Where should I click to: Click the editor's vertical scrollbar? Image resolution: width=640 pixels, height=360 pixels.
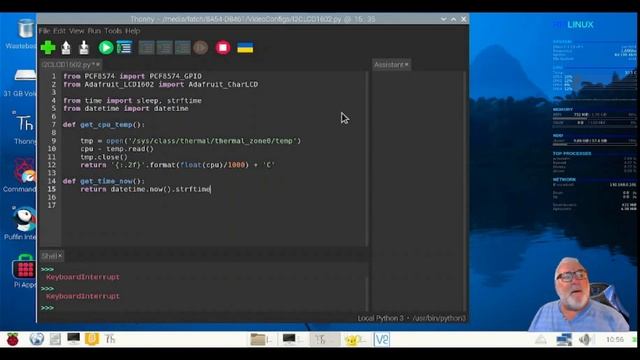367,159
